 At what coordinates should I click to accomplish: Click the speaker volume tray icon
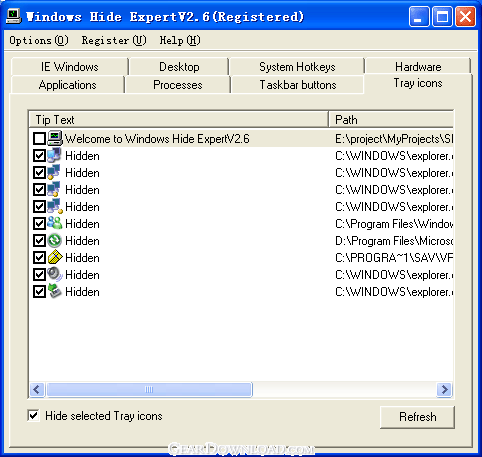coord(55,274)
